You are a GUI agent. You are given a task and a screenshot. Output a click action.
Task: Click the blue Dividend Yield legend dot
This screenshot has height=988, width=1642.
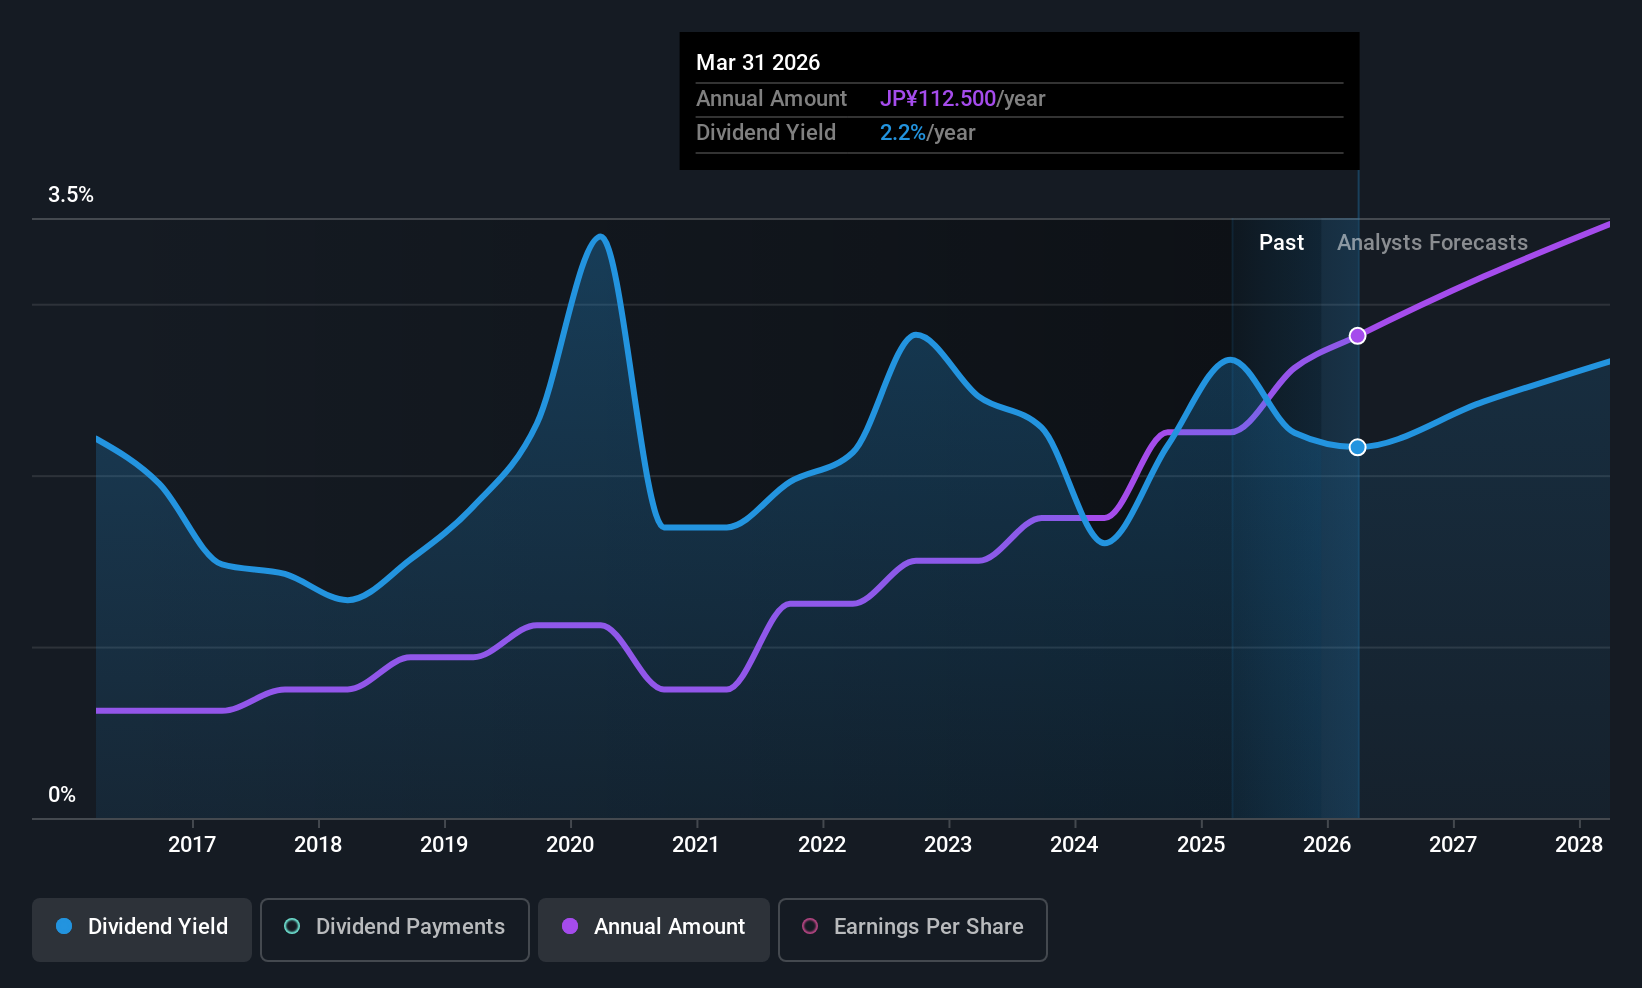64,926
